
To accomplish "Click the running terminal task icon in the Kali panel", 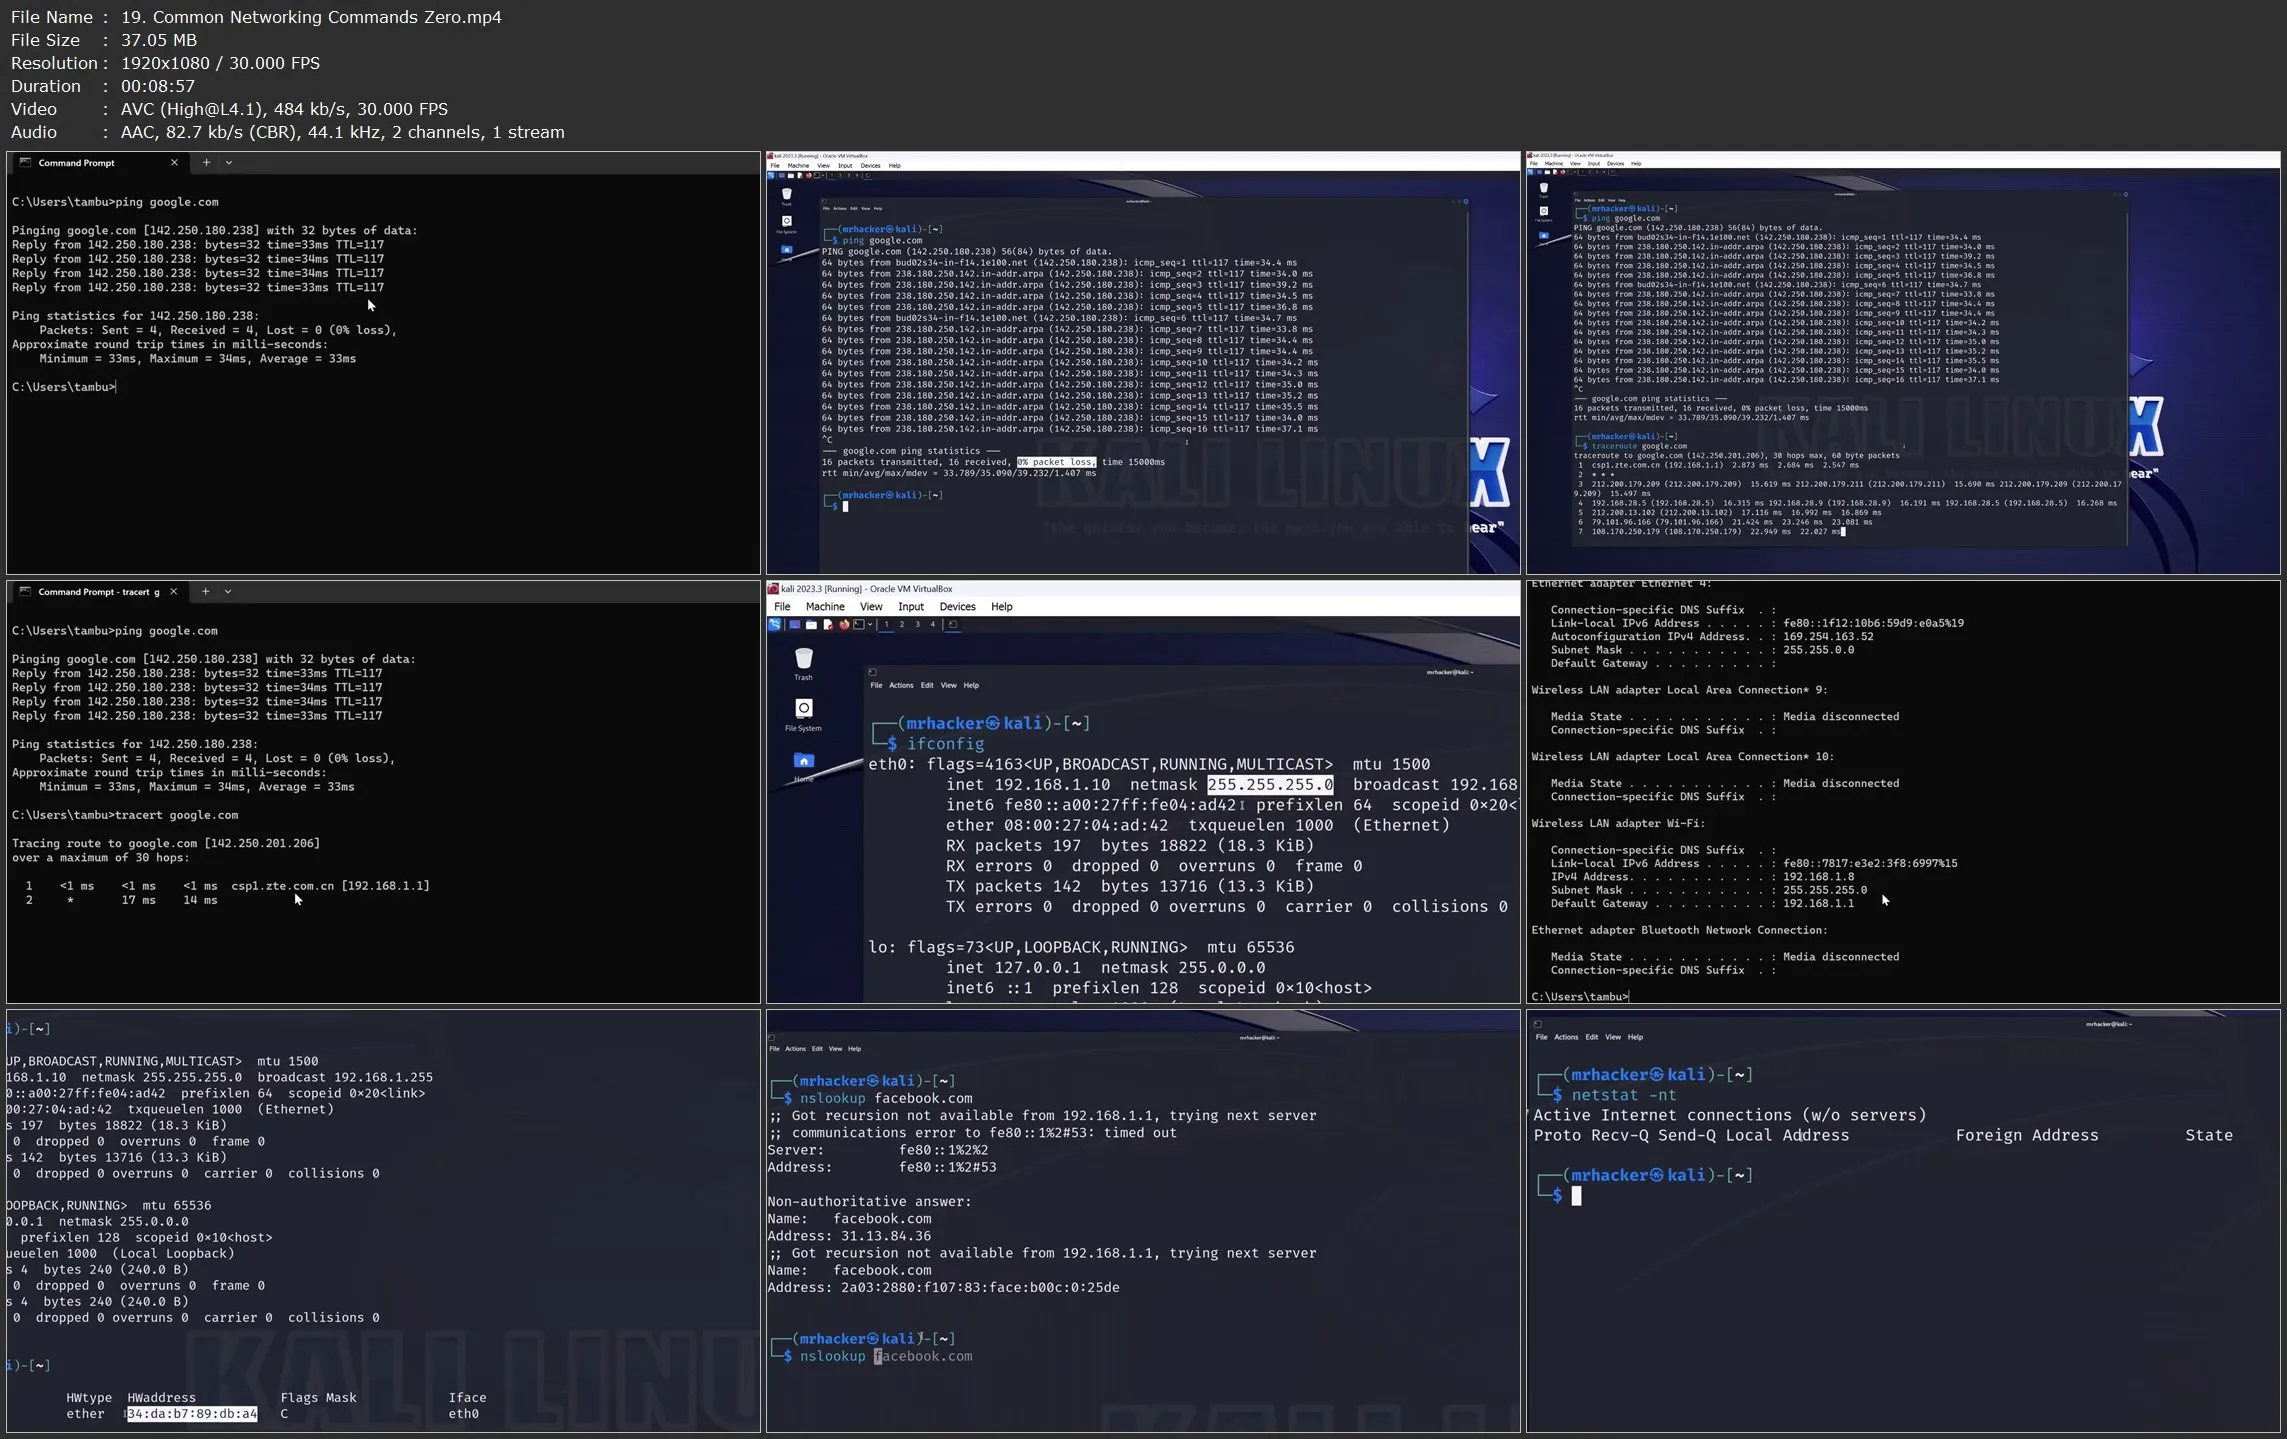I will (953, 624).
